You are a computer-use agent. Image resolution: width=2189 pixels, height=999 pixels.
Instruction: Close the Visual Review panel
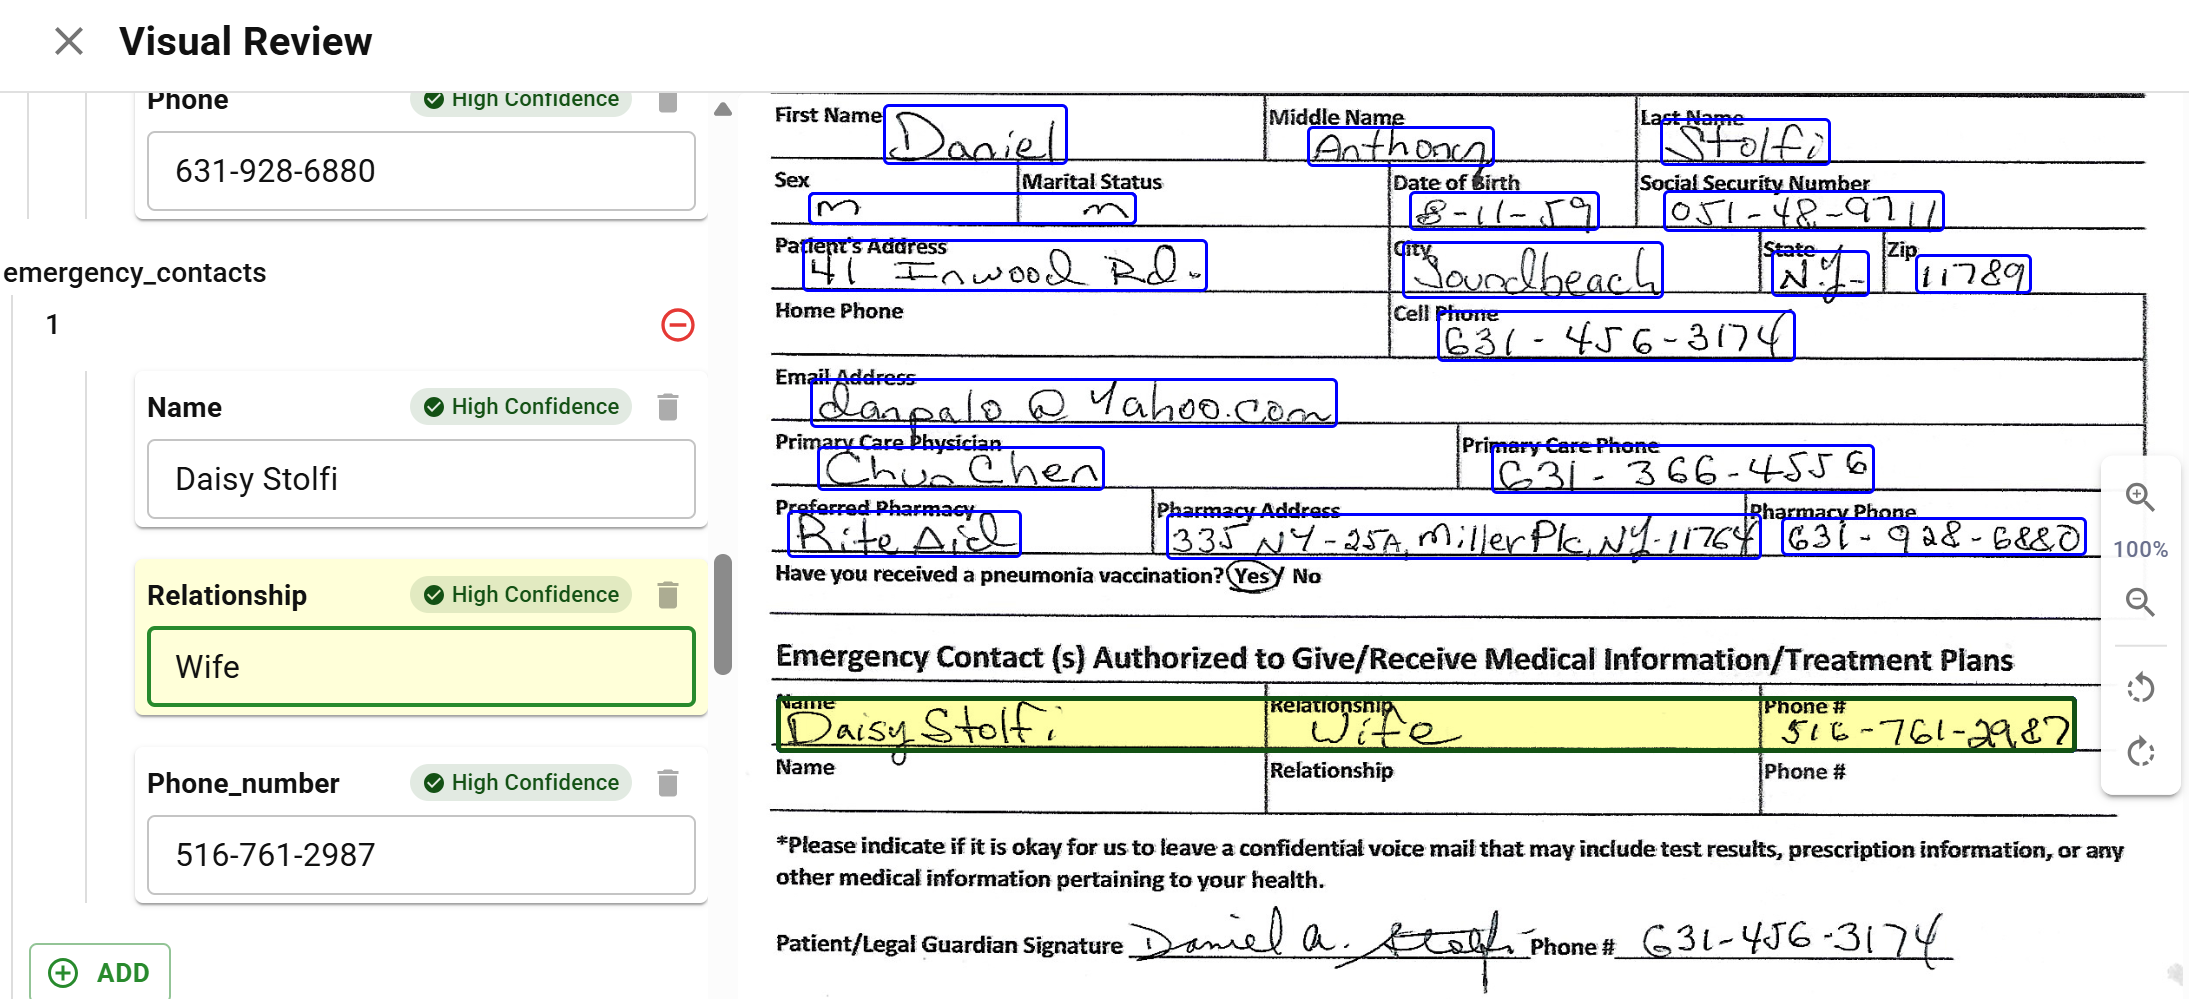[68, 41]
